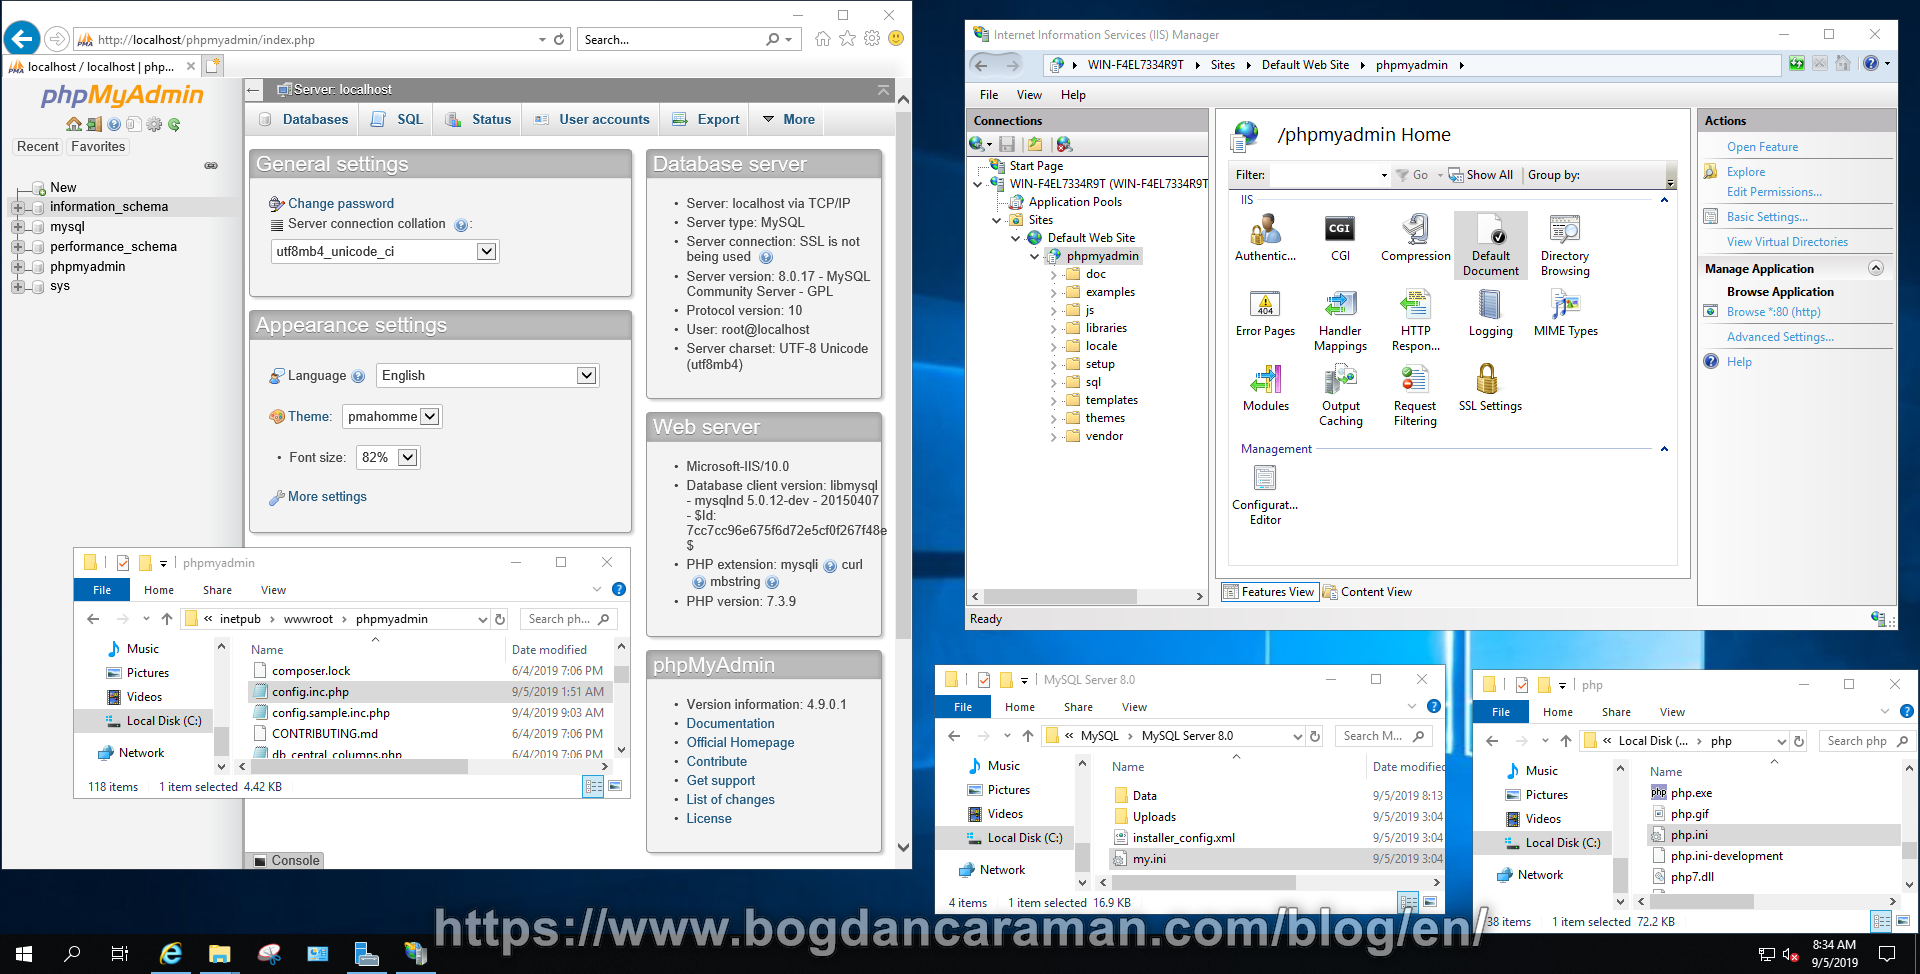Screen dimensions: 1920x974
Task: Open the Directory Browsing feature
Action: (x=1565, y=245)
